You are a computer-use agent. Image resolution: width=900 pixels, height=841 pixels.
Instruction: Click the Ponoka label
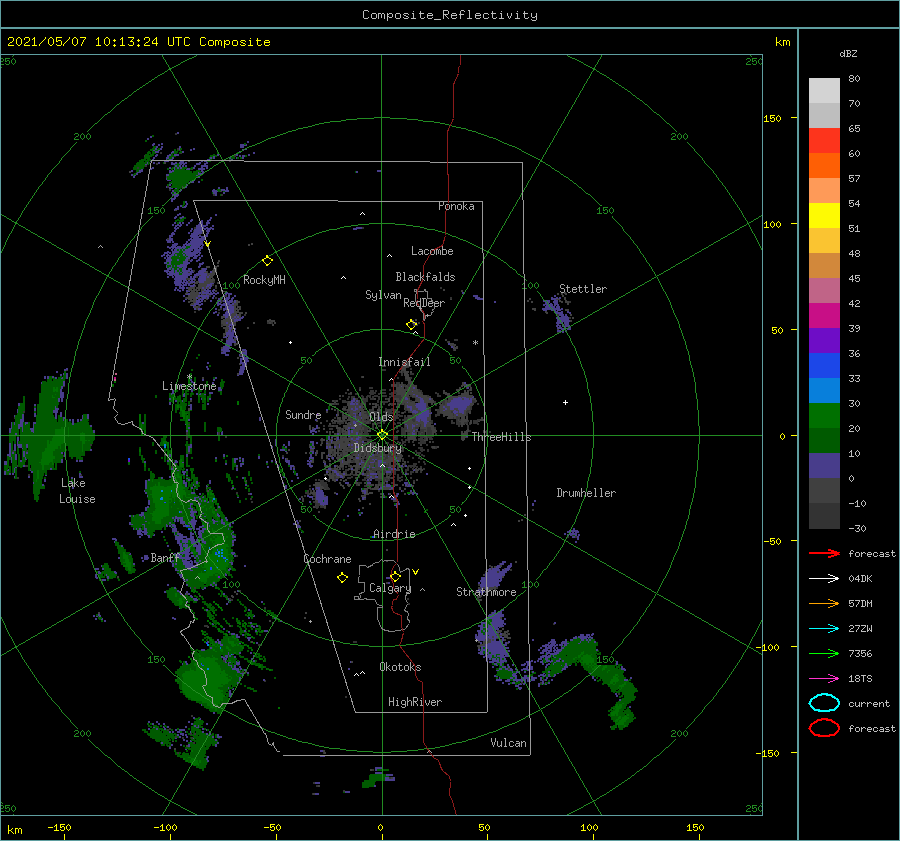[x=456, y=206]
